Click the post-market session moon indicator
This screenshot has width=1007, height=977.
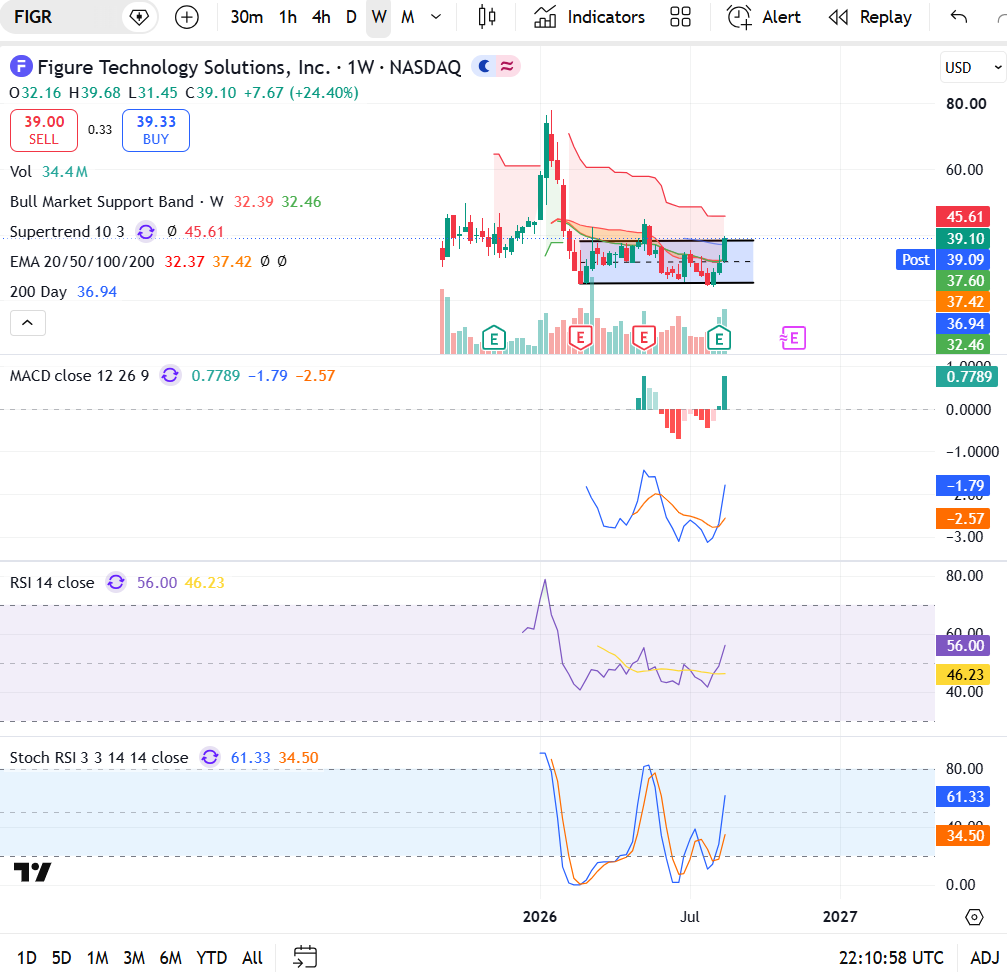pos(485,66)
